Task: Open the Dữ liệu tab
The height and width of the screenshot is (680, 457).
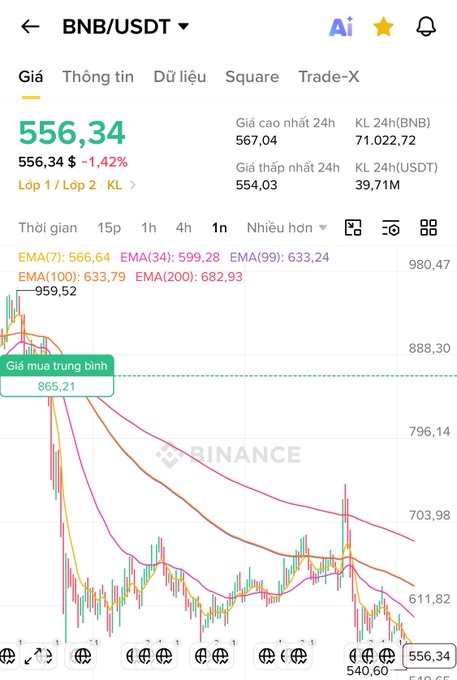Action: coord(180,77)
